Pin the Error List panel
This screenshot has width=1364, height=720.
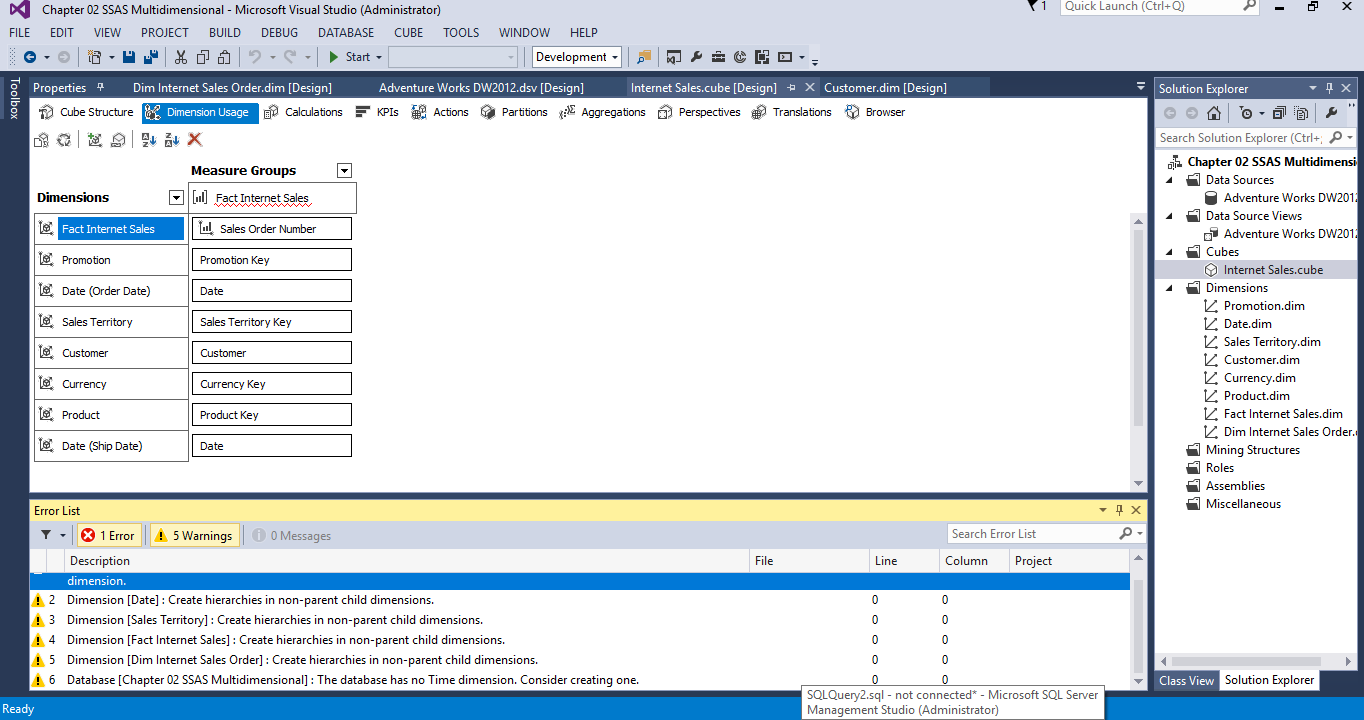tap(1119, 510)
